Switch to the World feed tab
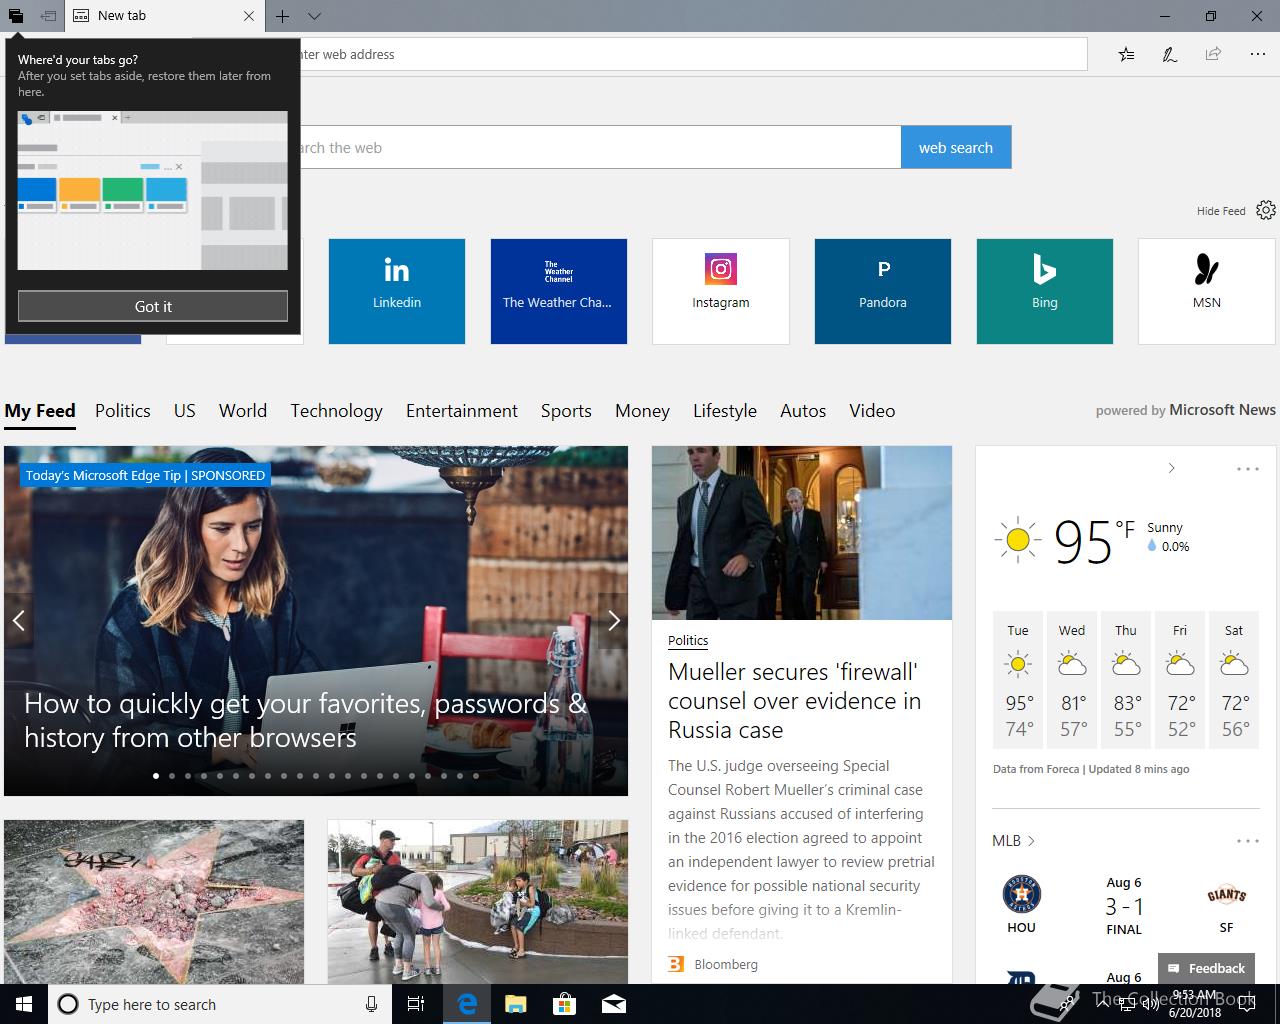Image resolution: width=1280 pixels, height=1024 pixels. pos(243,411)
